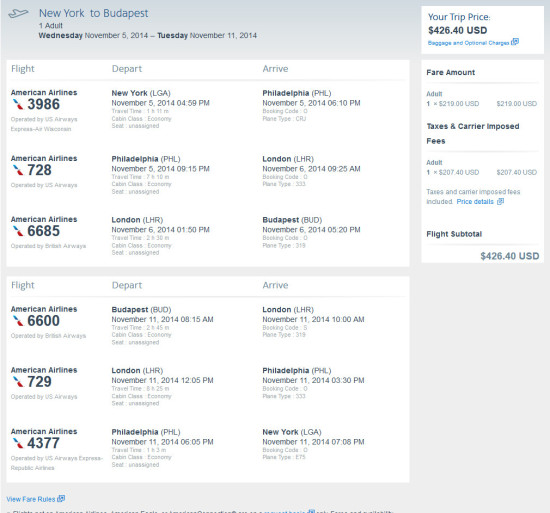The height and width of the screenshot is (513, 550).
Task: Click the New York to Budapest heading
Action: point(94,13)
